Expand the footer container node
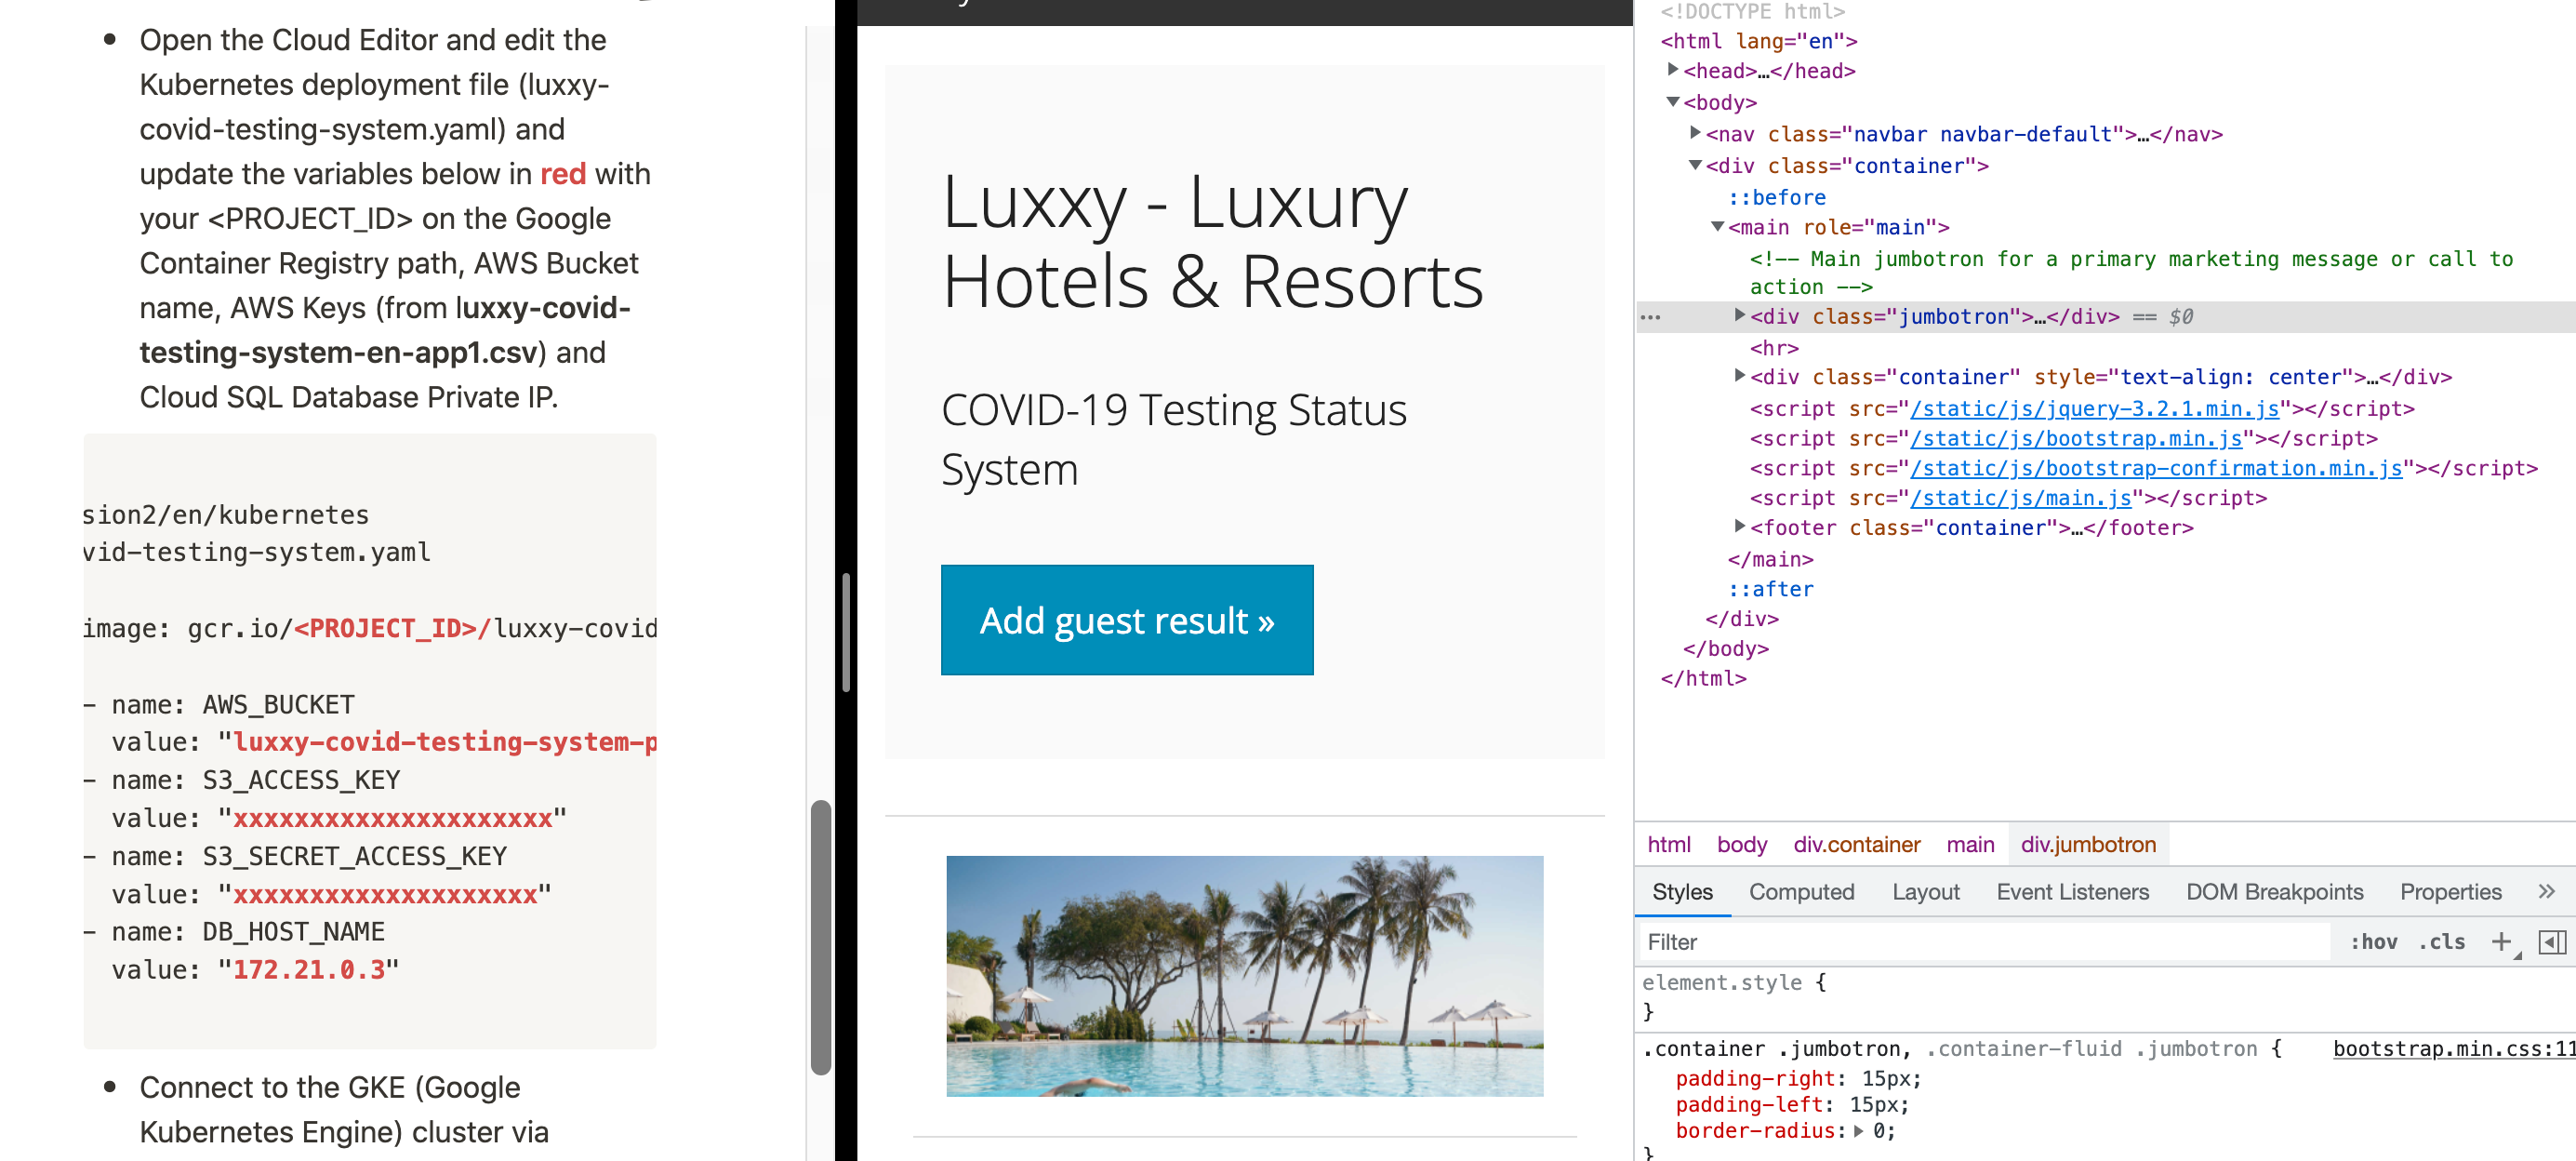Viewport: 2576px width, 1161px height. tap(1740, 526)
